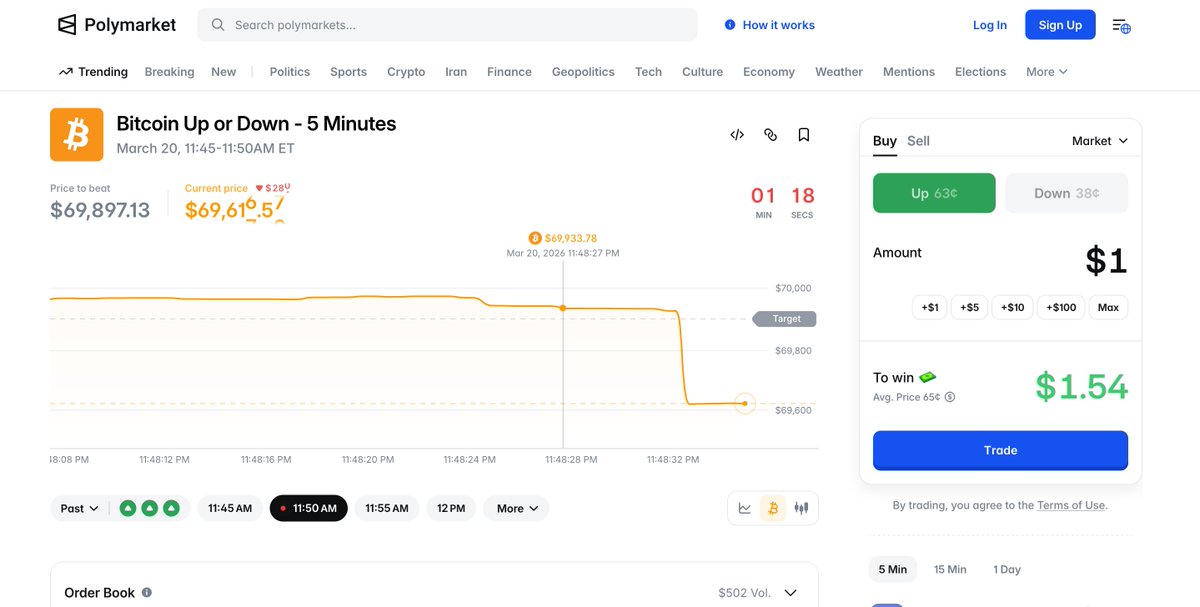Open the Breaking category
Image resolution: width=1200 pixels, height=607 pixels.
[169, 72]
